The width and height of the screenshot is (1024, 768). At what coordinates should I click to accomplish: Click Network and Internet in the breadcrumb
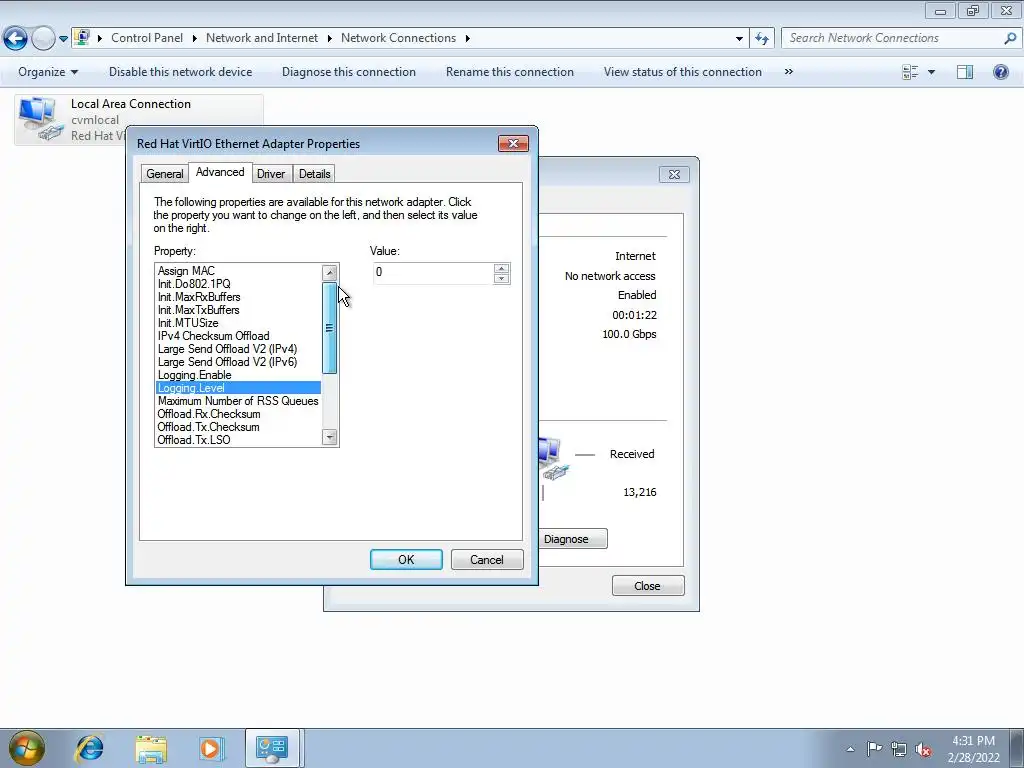(262, 38)
